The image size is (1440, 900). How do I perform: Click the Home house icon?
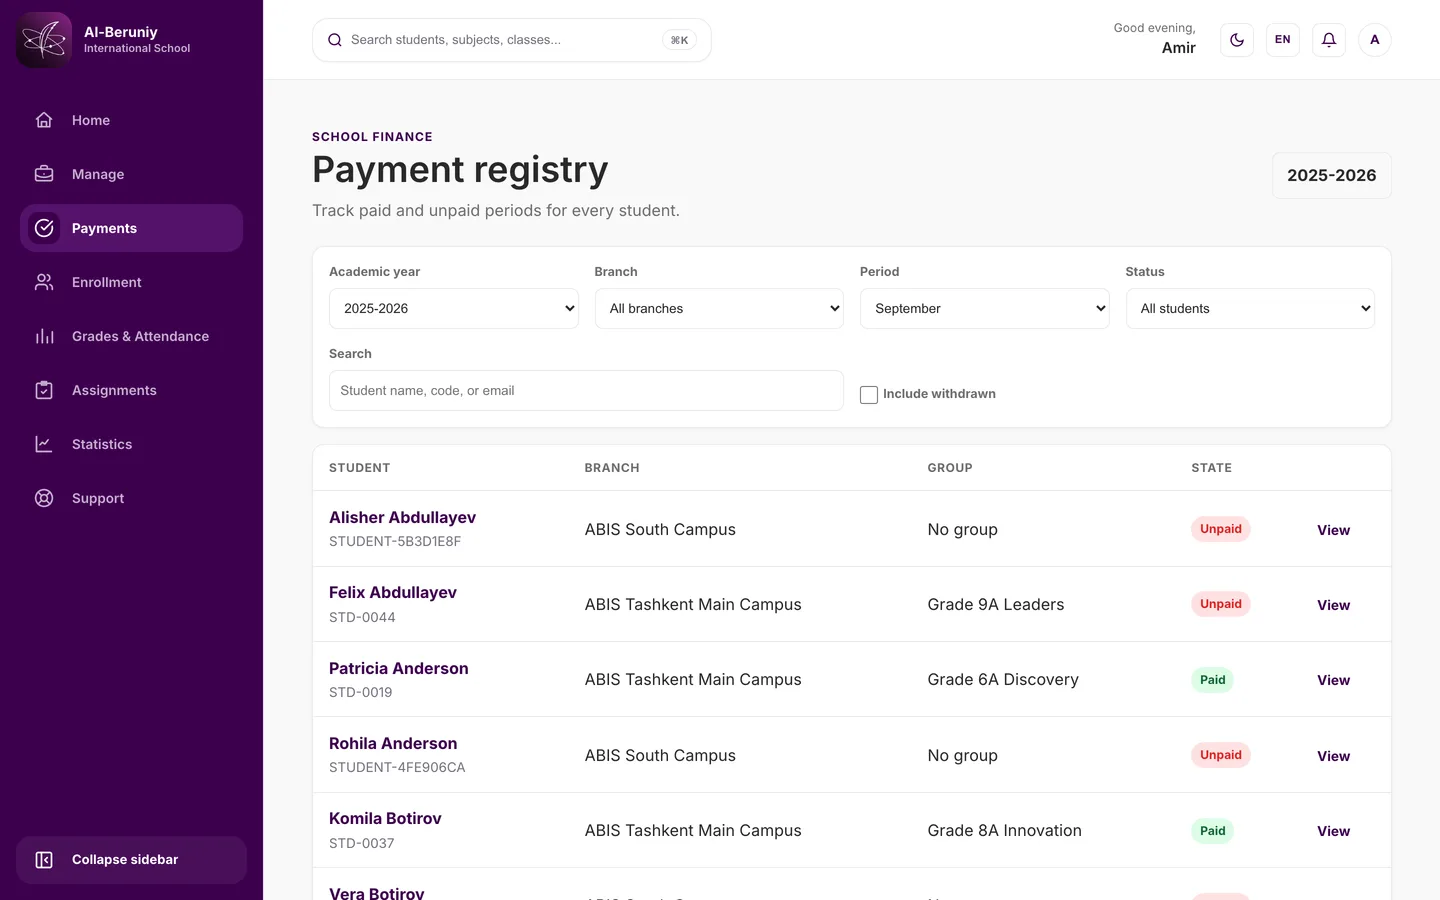[44, 120]
